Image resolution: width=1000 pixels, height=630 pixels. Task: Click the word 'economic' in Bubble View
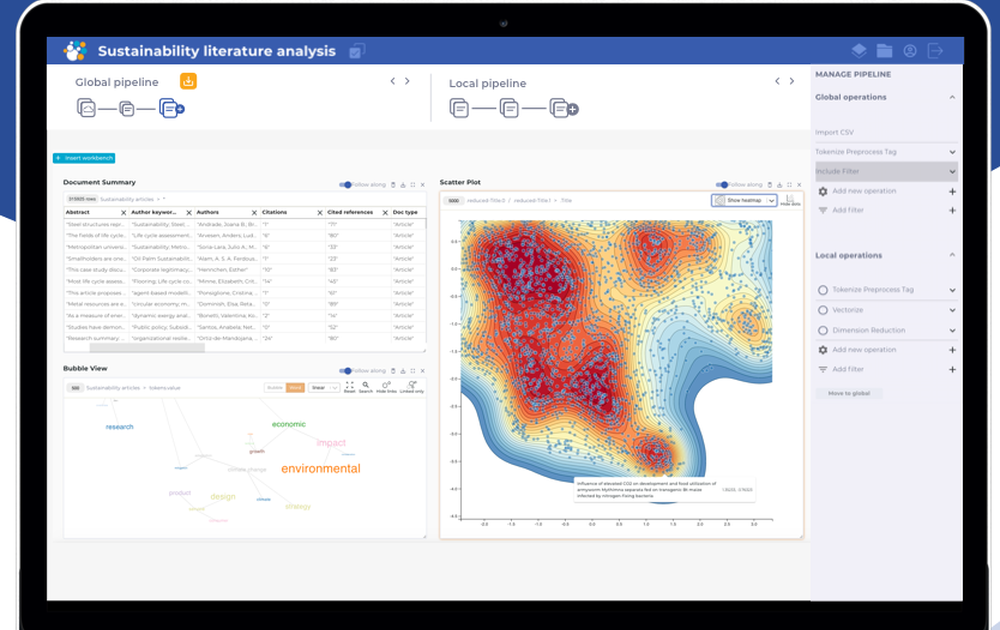point(289,424)
